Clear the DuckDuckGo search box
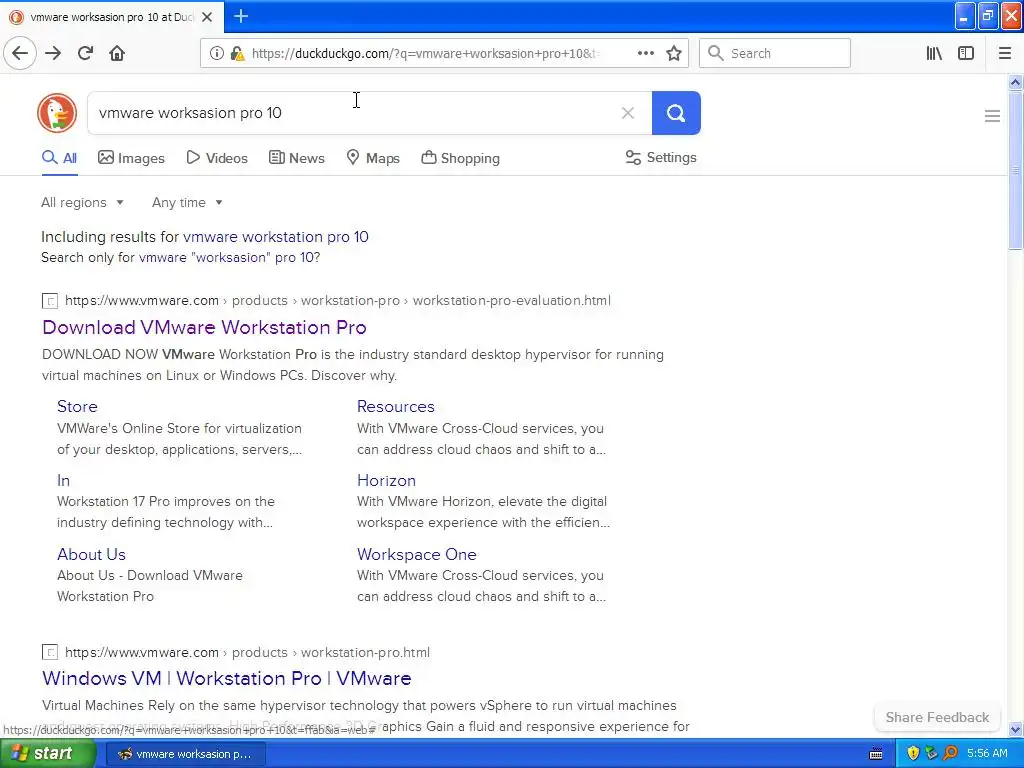 point(628,113)
